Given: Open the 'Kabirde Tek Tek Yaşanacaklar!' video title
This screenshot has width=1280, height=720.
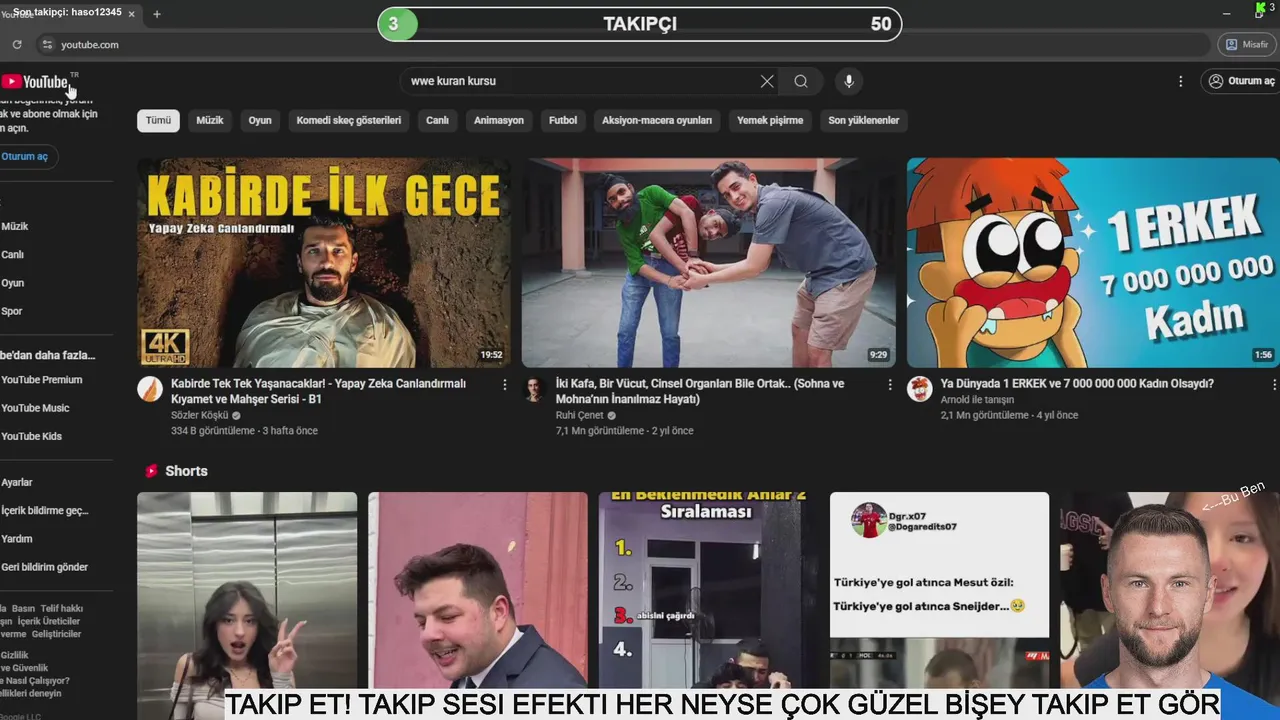Looking at the screenshot, I should [x=318, y=391].
